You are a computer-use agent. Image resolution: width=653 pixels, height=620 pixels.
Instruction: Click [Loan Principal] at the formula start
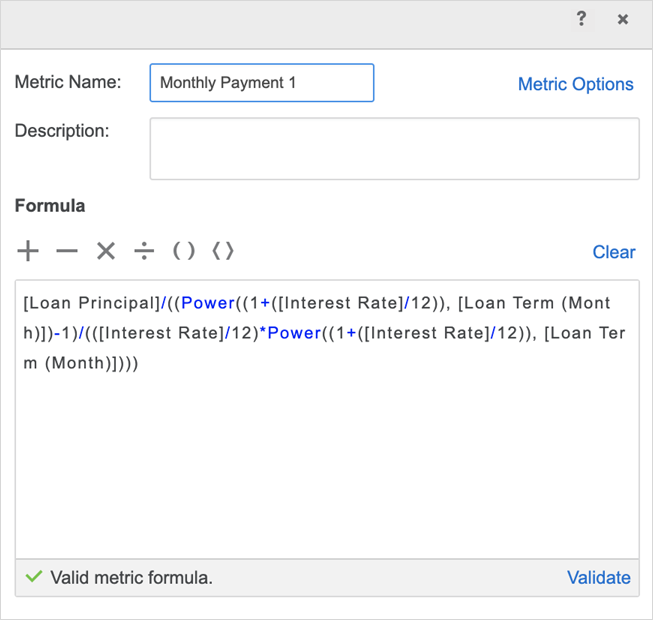click(91, 304)
